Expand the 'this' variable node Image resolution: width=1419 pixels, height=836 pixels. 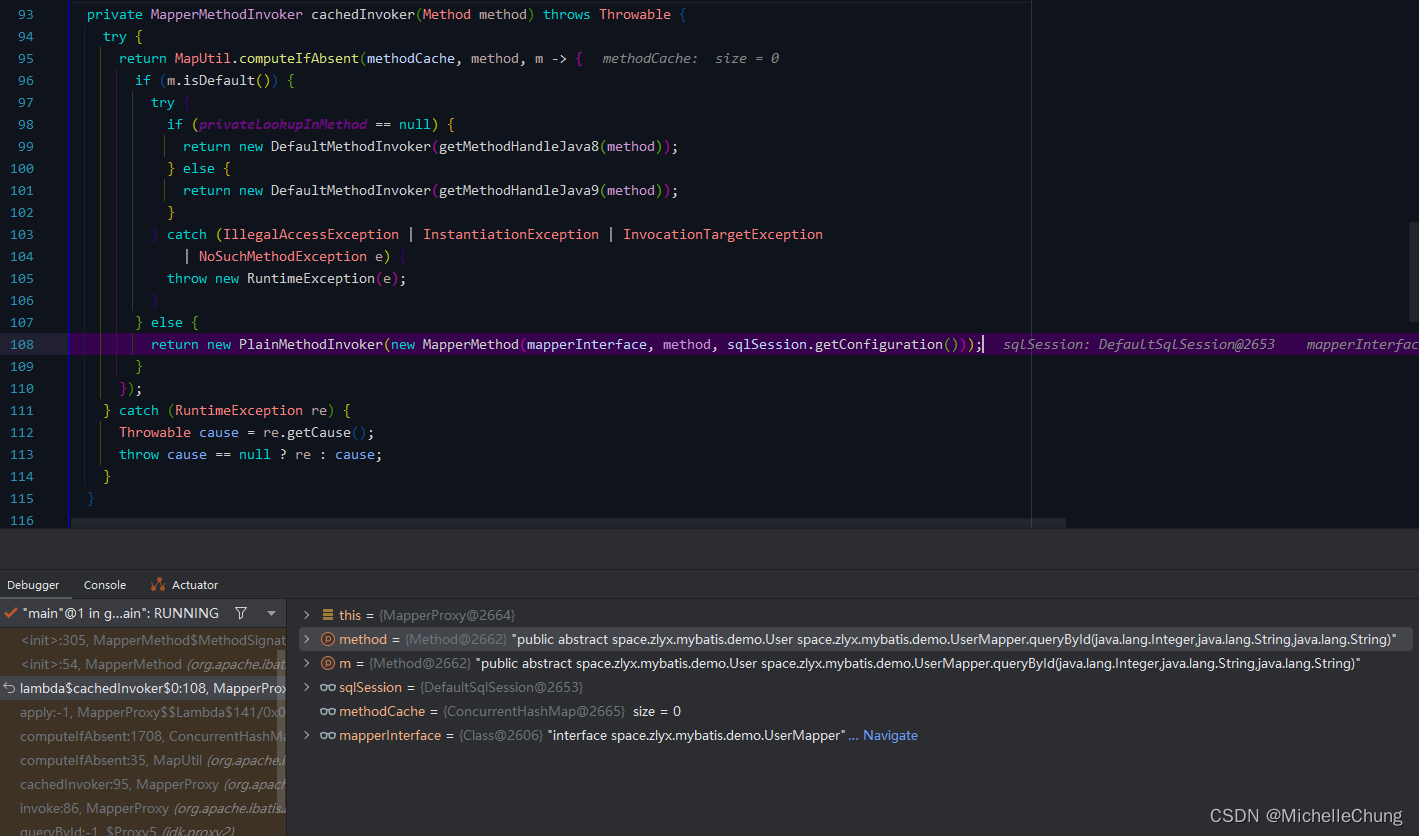coord(307,615)
